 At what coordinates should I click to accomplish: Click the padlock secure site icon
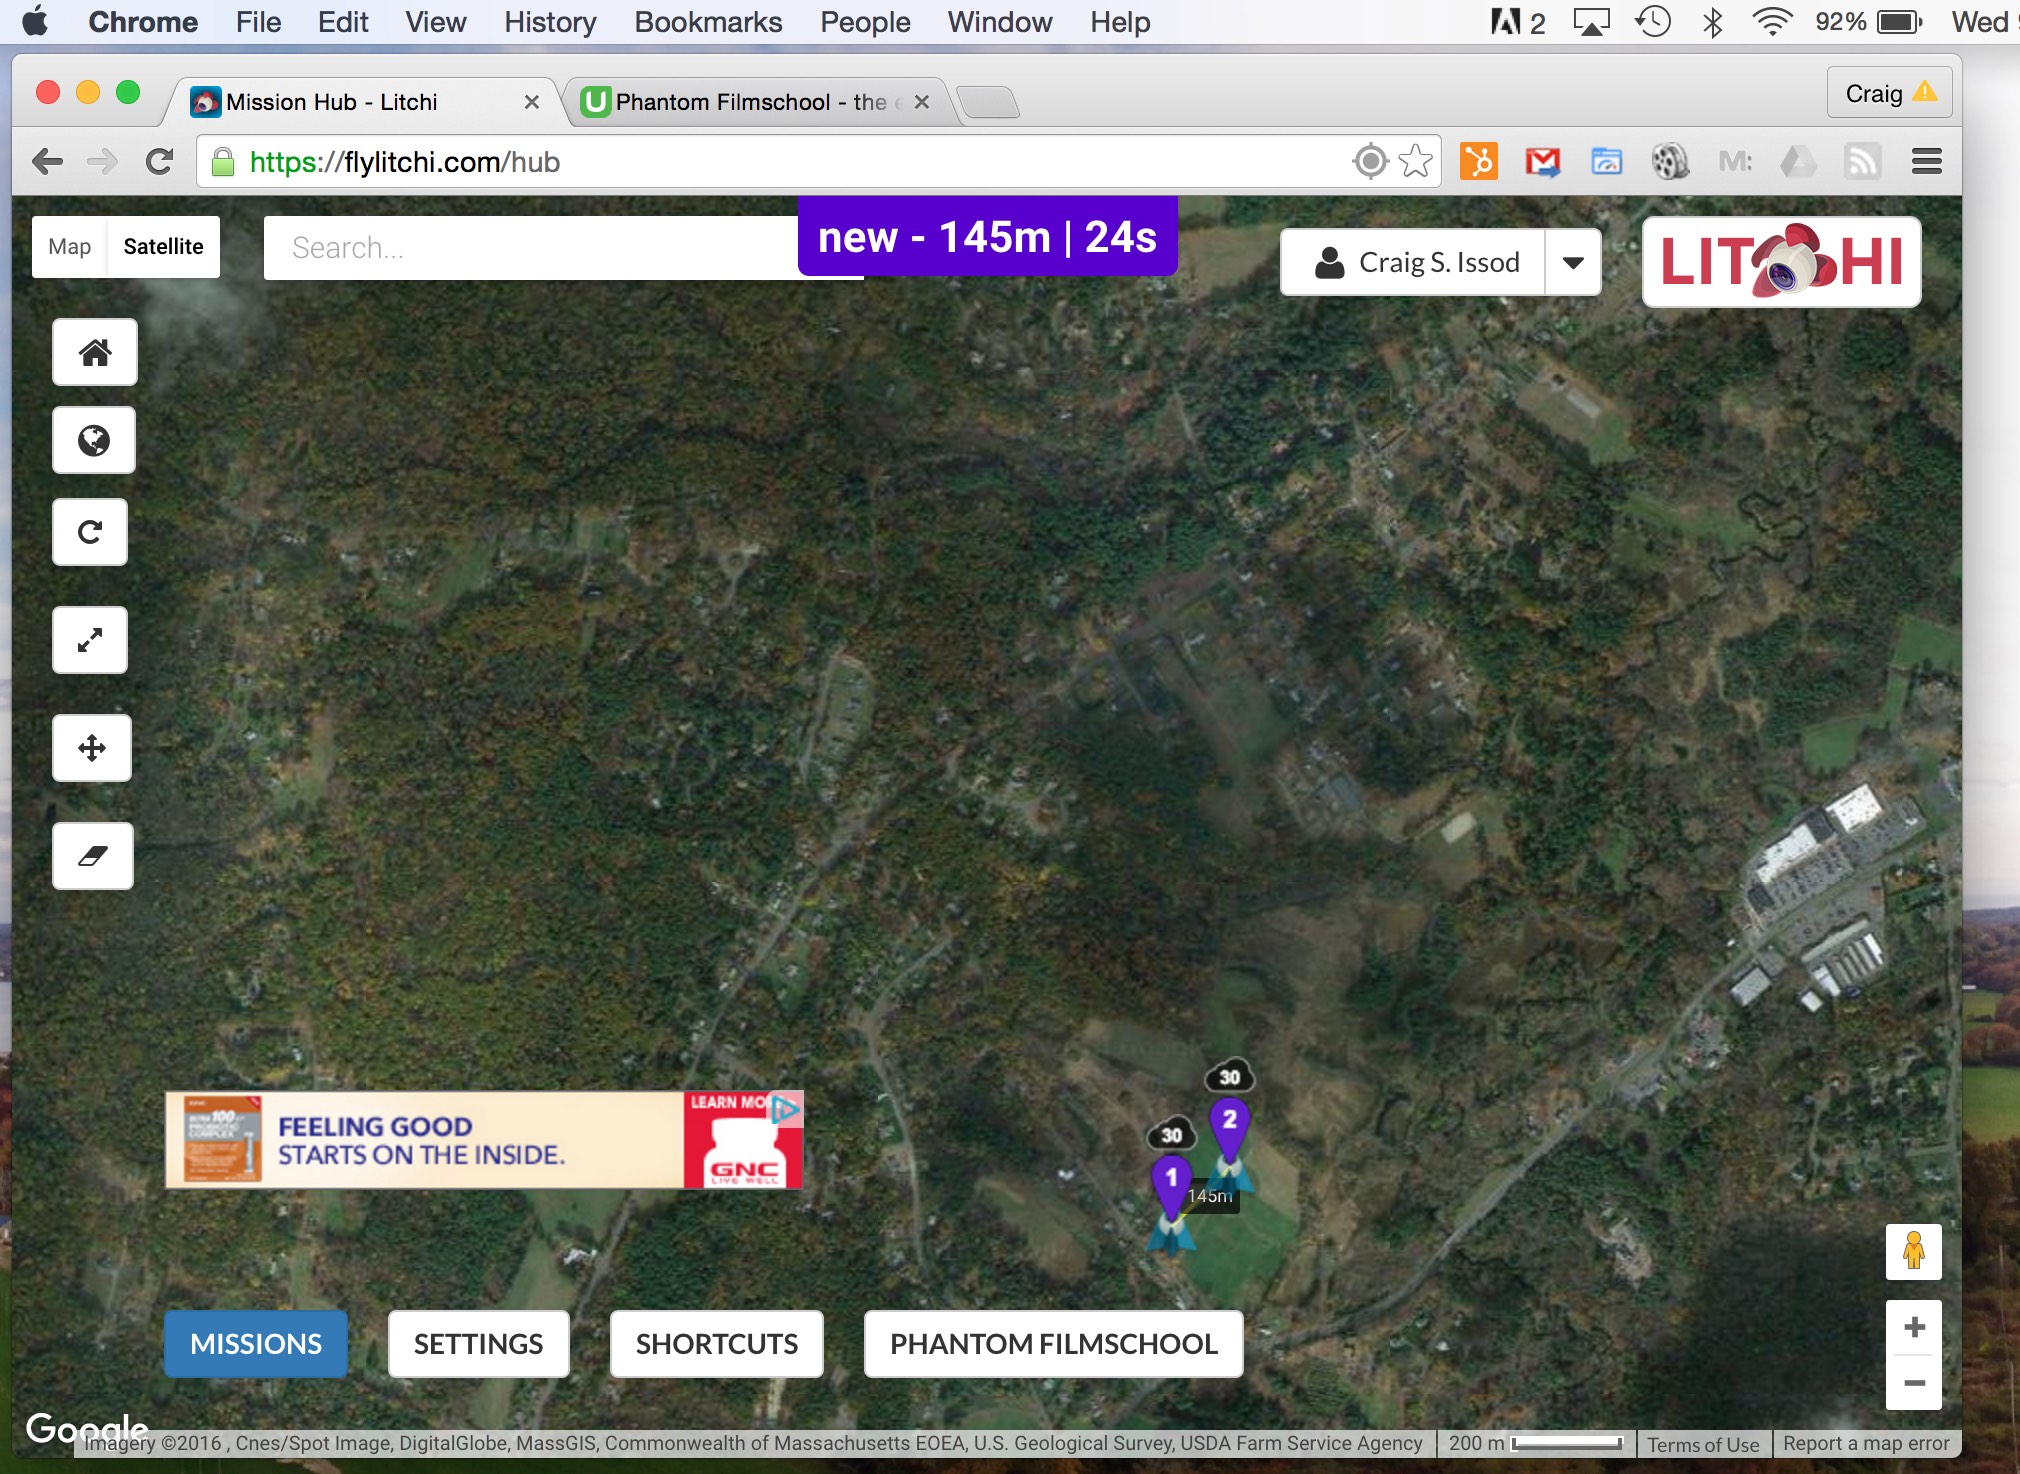(x=223, y=161)
